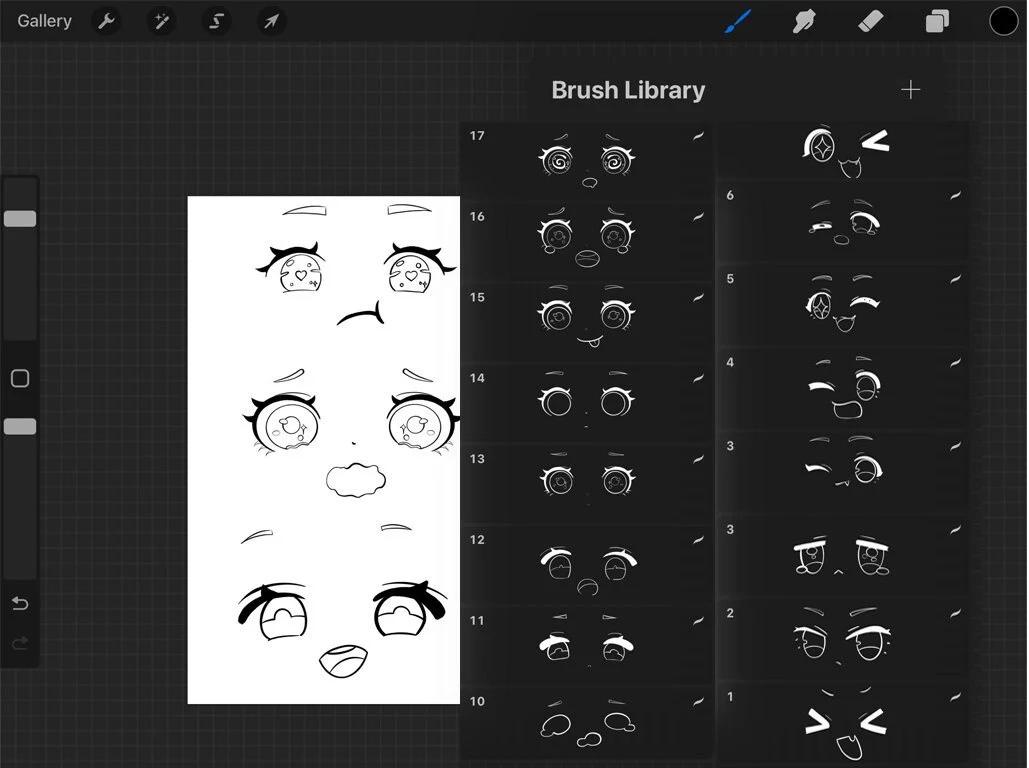This screenshot has width=1029, height=768.
Task: Tap the Paintbrush tool icon
Action: (x=738, y=21)
